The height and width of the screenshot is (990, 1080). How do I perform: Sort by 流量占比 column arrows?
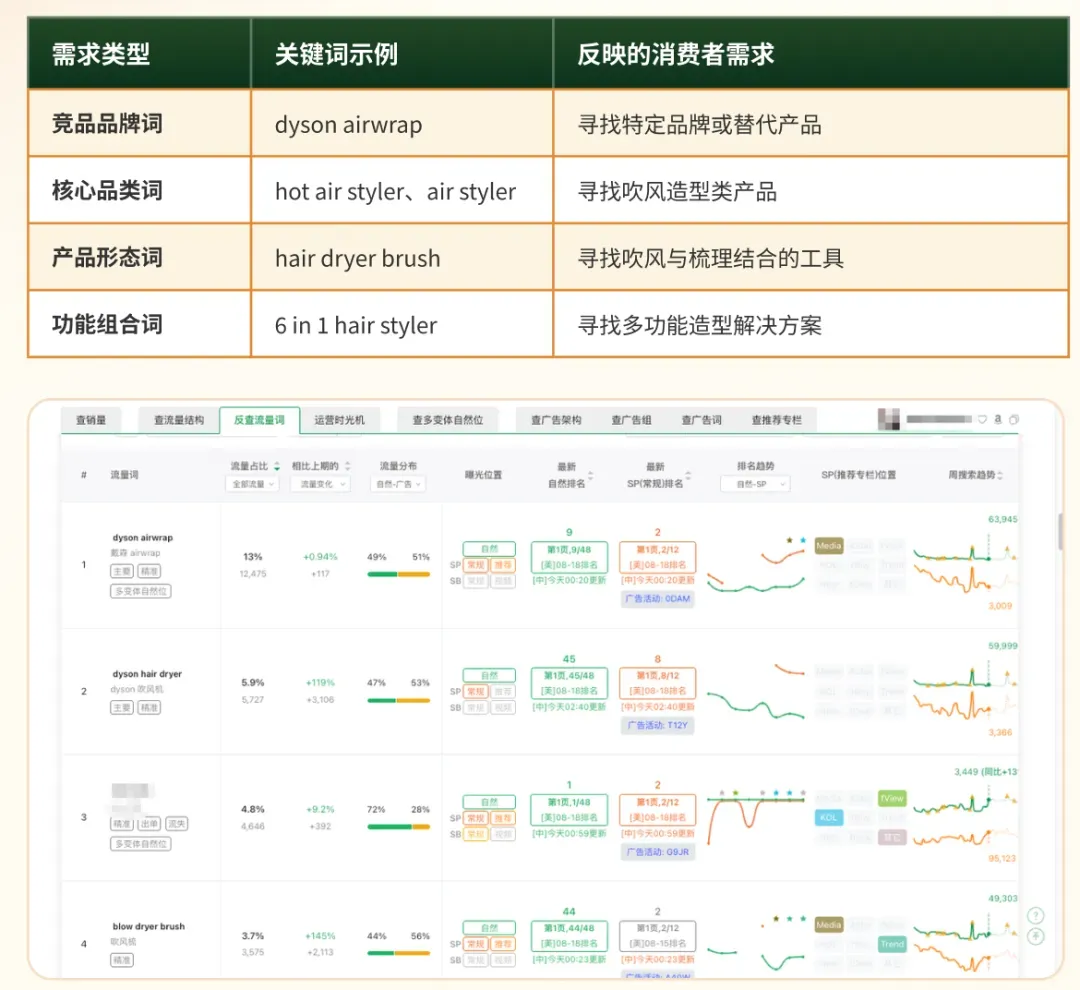click(x=277, y=466)
